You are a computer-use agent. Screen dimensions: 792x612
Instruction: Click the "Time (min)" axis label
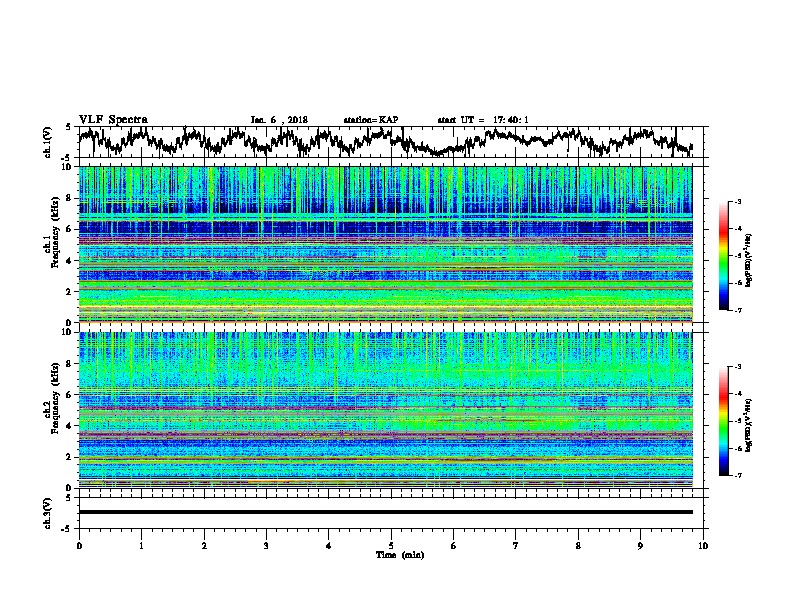tap(400, 555)
